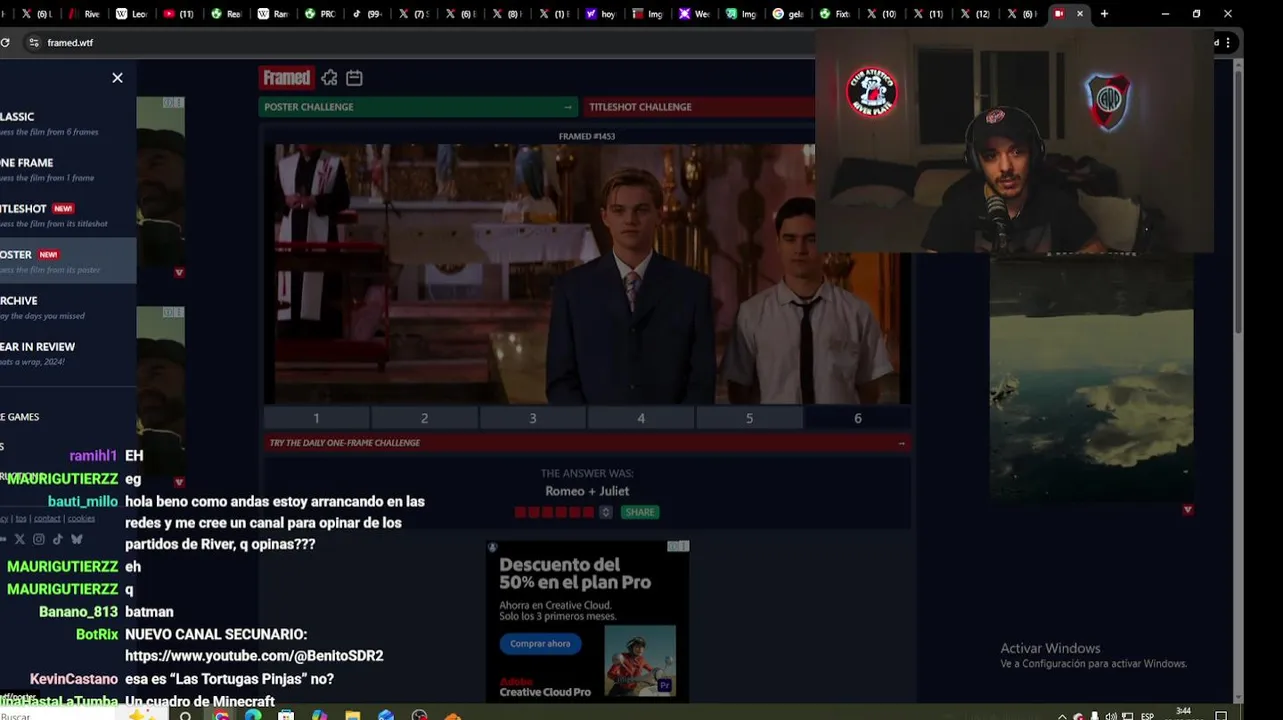The width and height of the screenshot is (1283, 720).
Task: Select frame number 6
Action: coord(857,418)
